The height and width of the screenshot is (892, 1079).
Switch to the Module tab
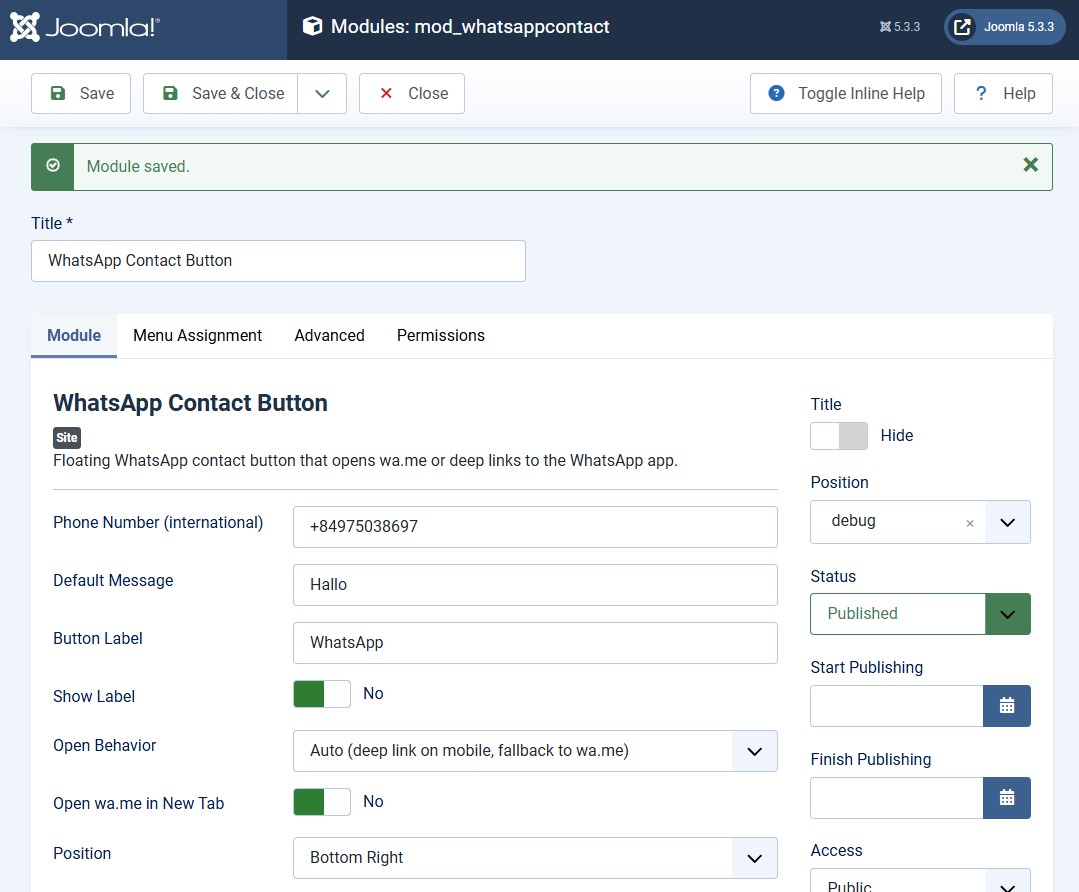click(74, 336)
